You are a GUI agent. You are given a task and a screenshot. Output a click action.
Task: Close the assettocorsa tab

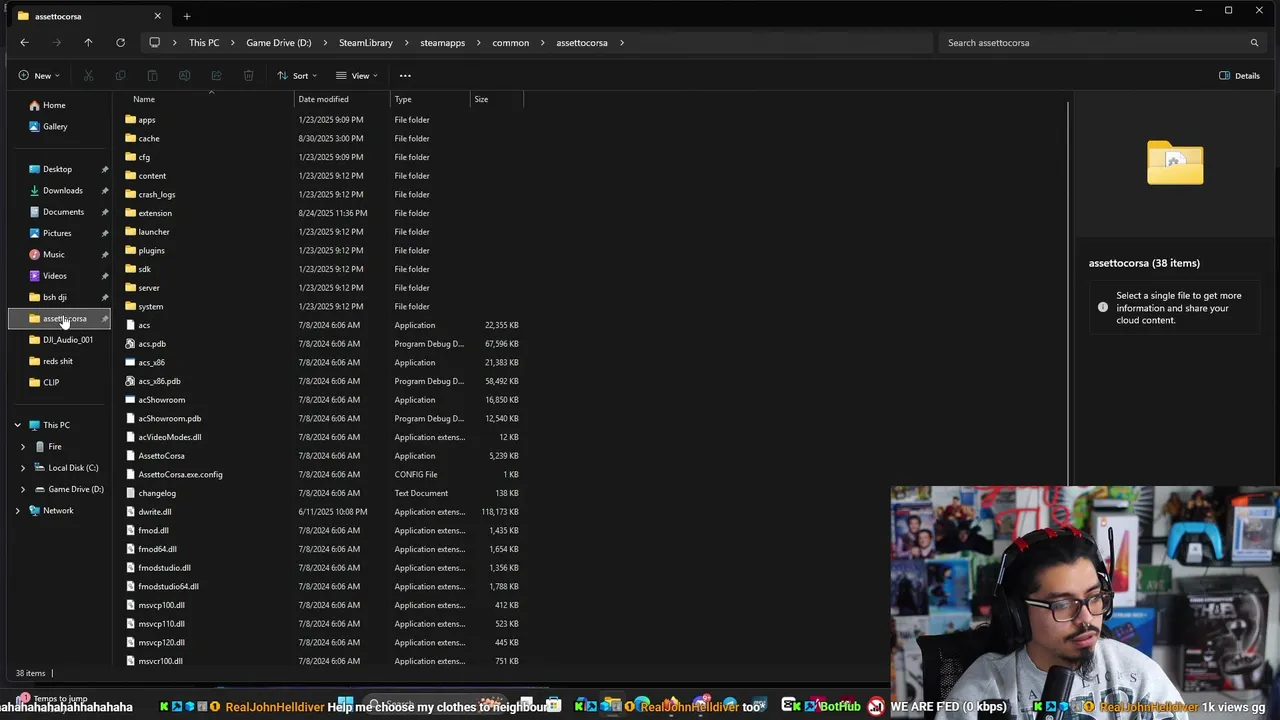(x=157, y=16)
